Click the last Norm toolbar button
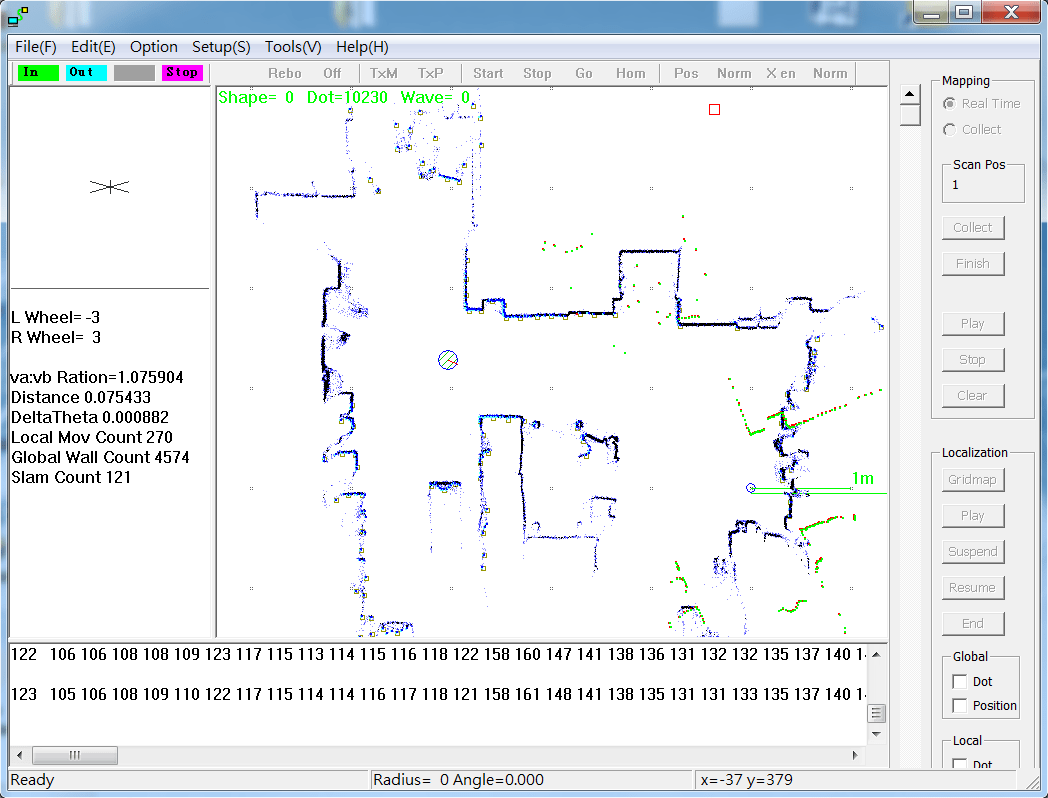The width and height of the screenshot is (1048, 798). pos(830,74)
